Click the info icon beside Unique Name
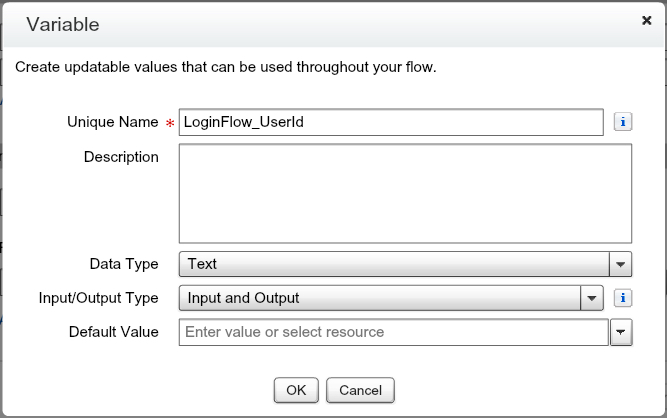This screenshot has height=418, width=667. click(x=622, y=122)
